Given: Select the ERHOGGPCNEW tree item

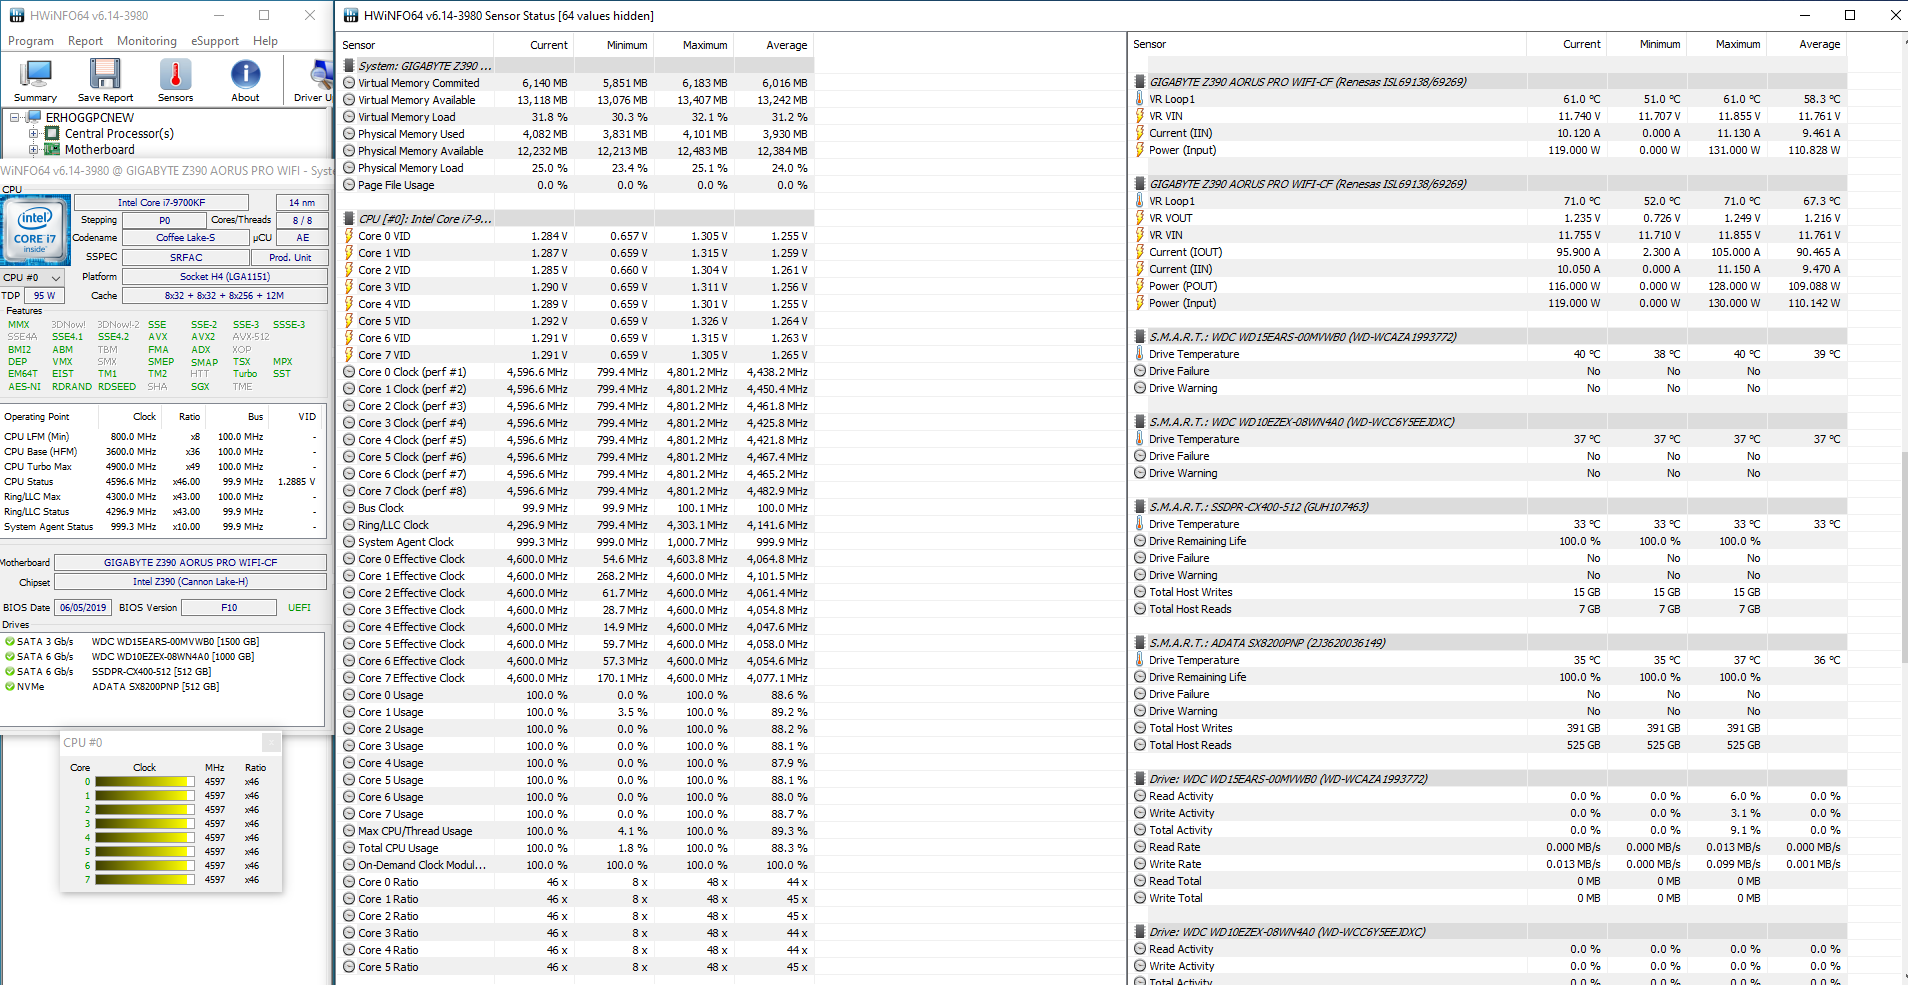Looking at the screenshot, I should (x=89, y=117).
